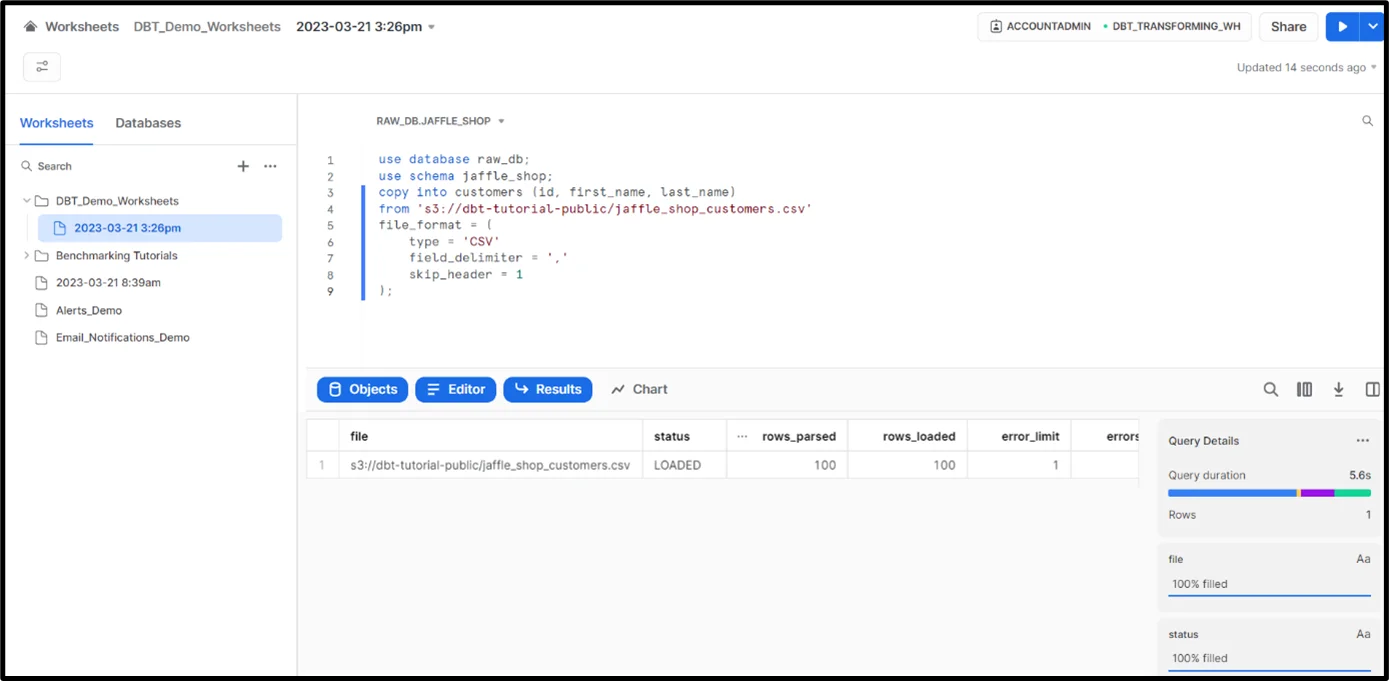This screenshot has width=1389, height=681.
Task: Click the Query duration colored bar
Action: click(x=1268, y=493)
